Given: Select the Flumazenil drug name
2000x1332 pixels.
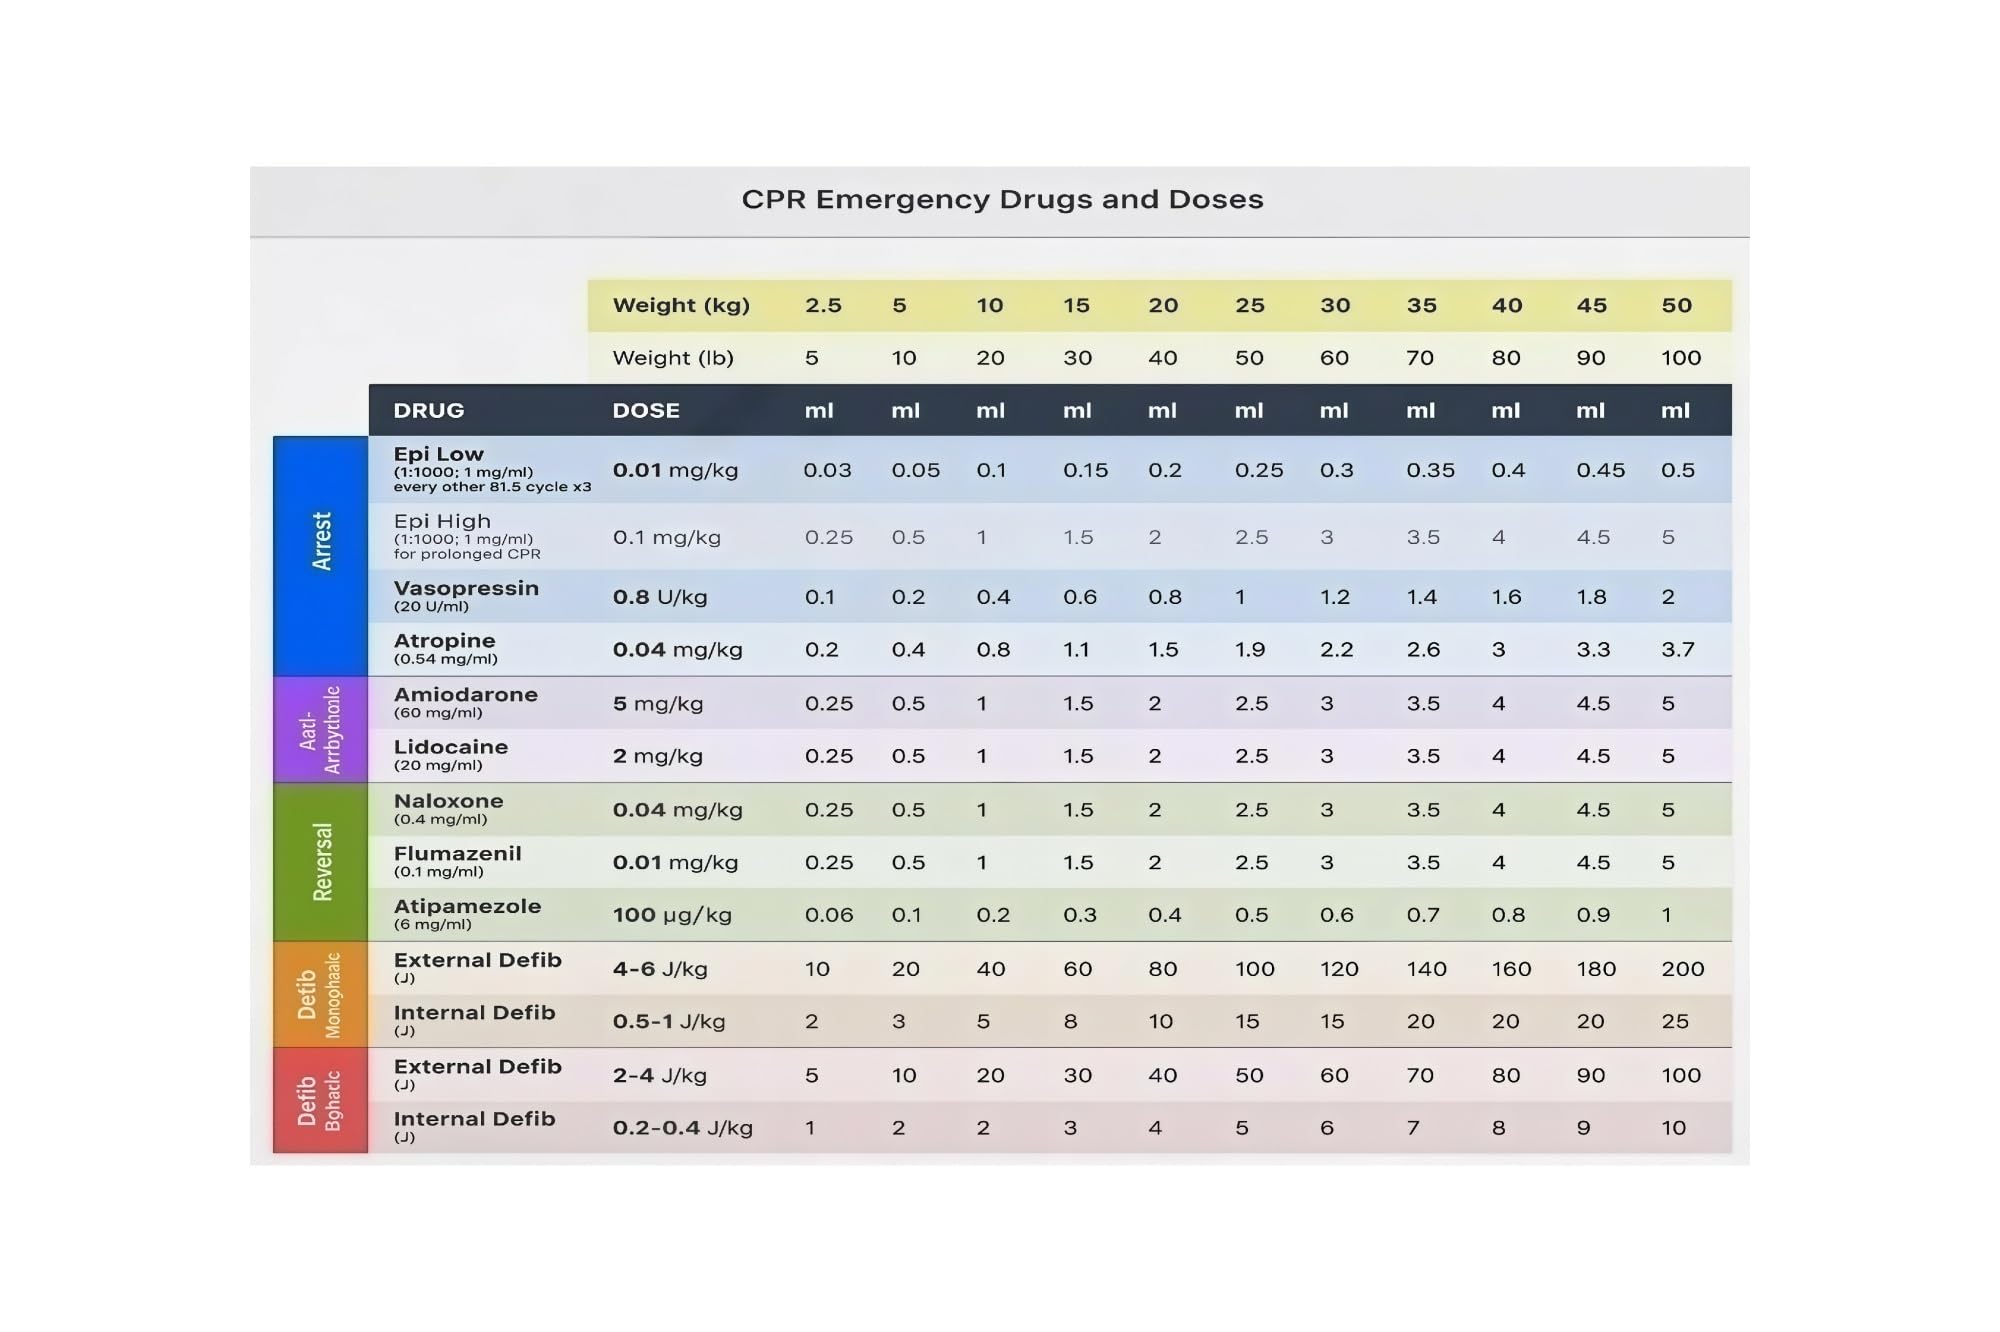Looking at the screenshot, I should (x=457, y=853).
